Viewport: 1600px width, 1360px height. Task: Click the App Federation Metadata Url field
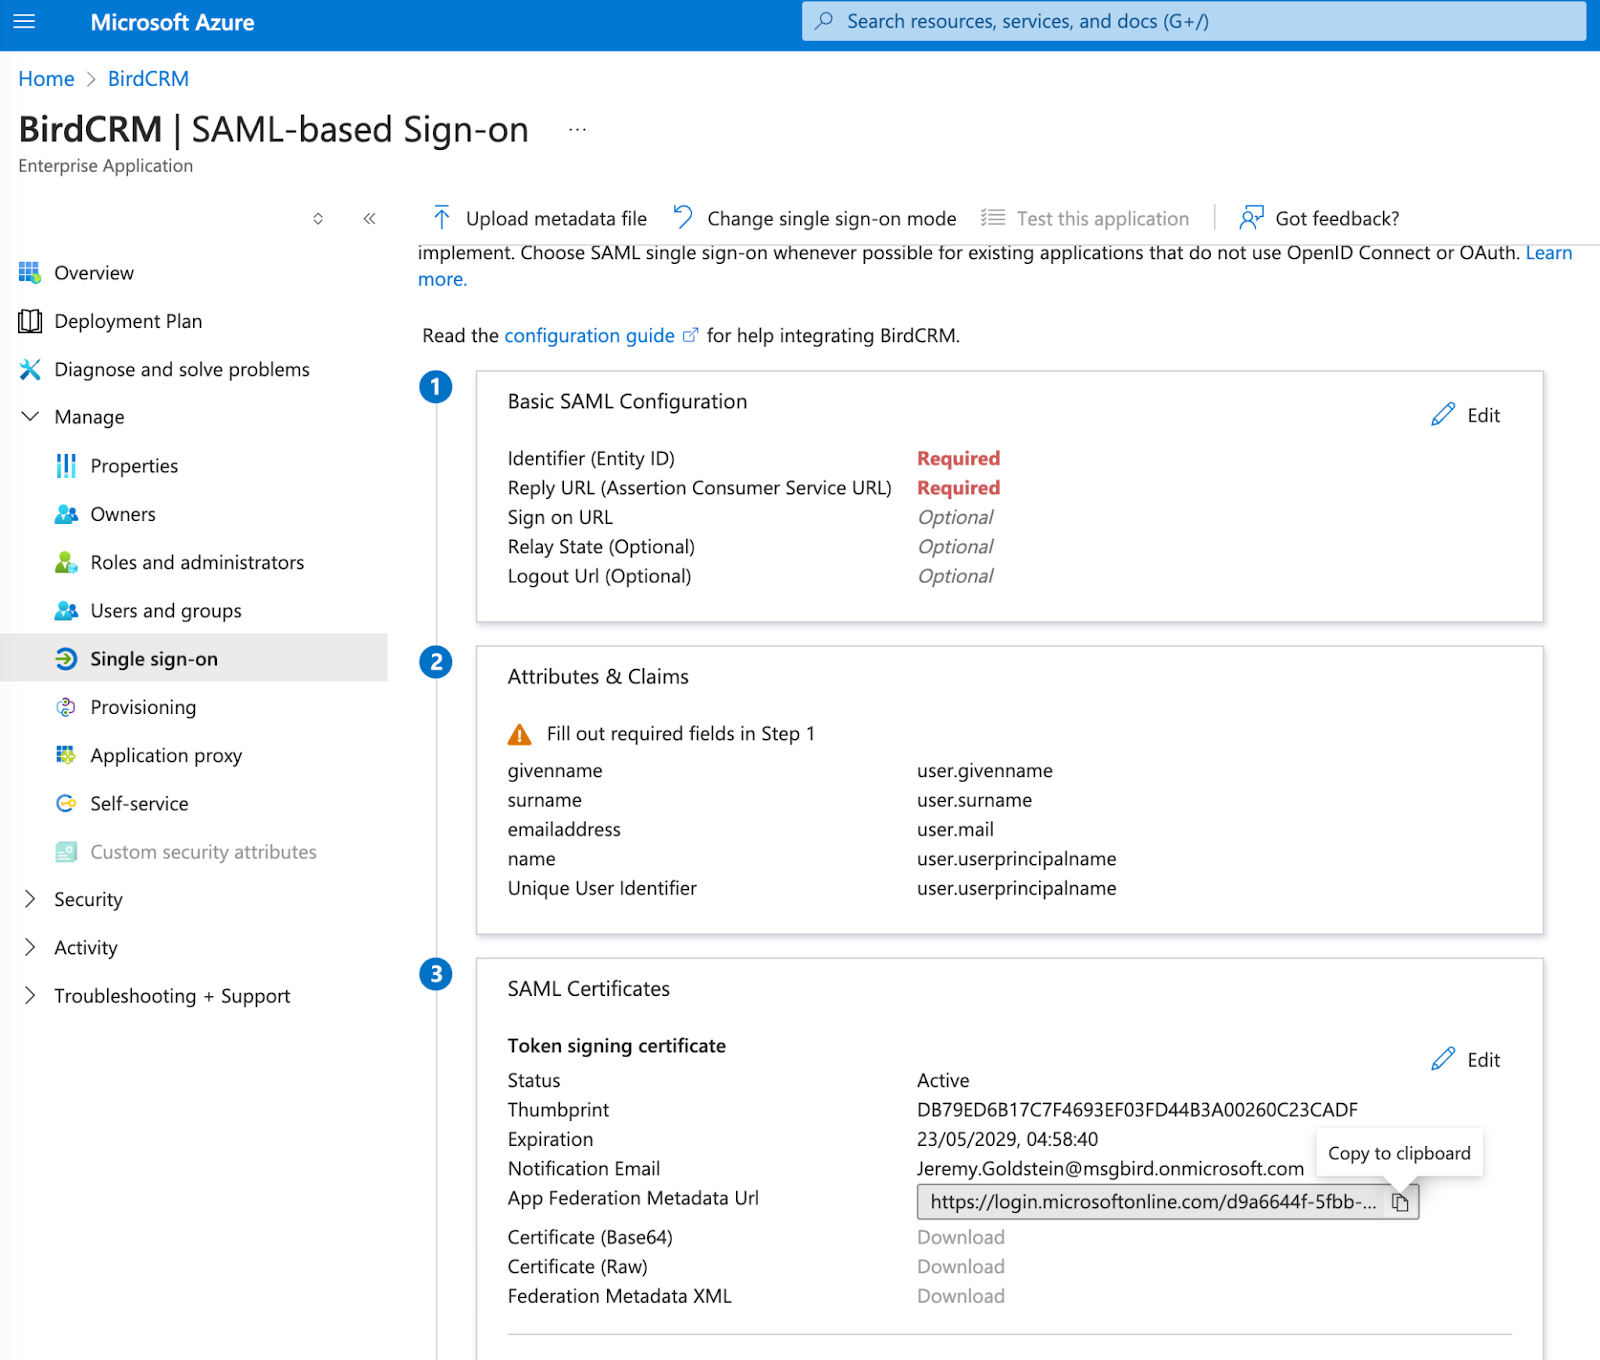click(1150, 1202)
